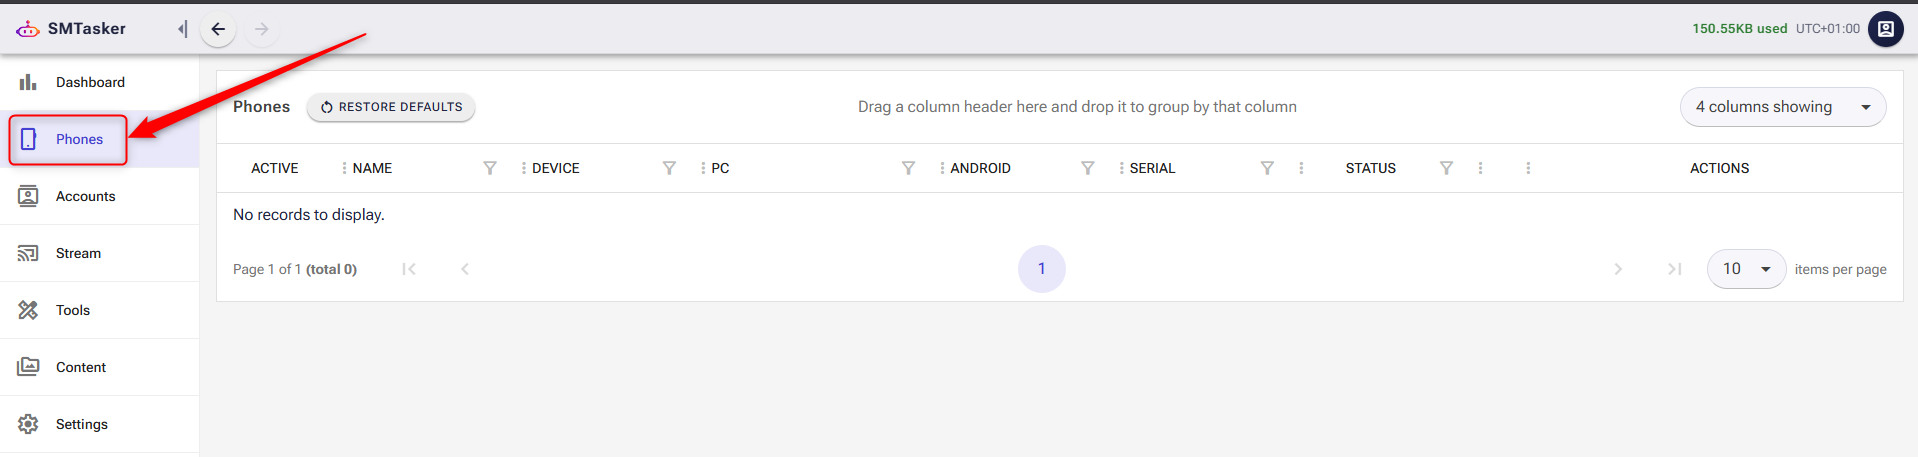Viewport: 1918px width, 457px height.
Task: Filter the SERIAL column
Action: pos(1267,168)
